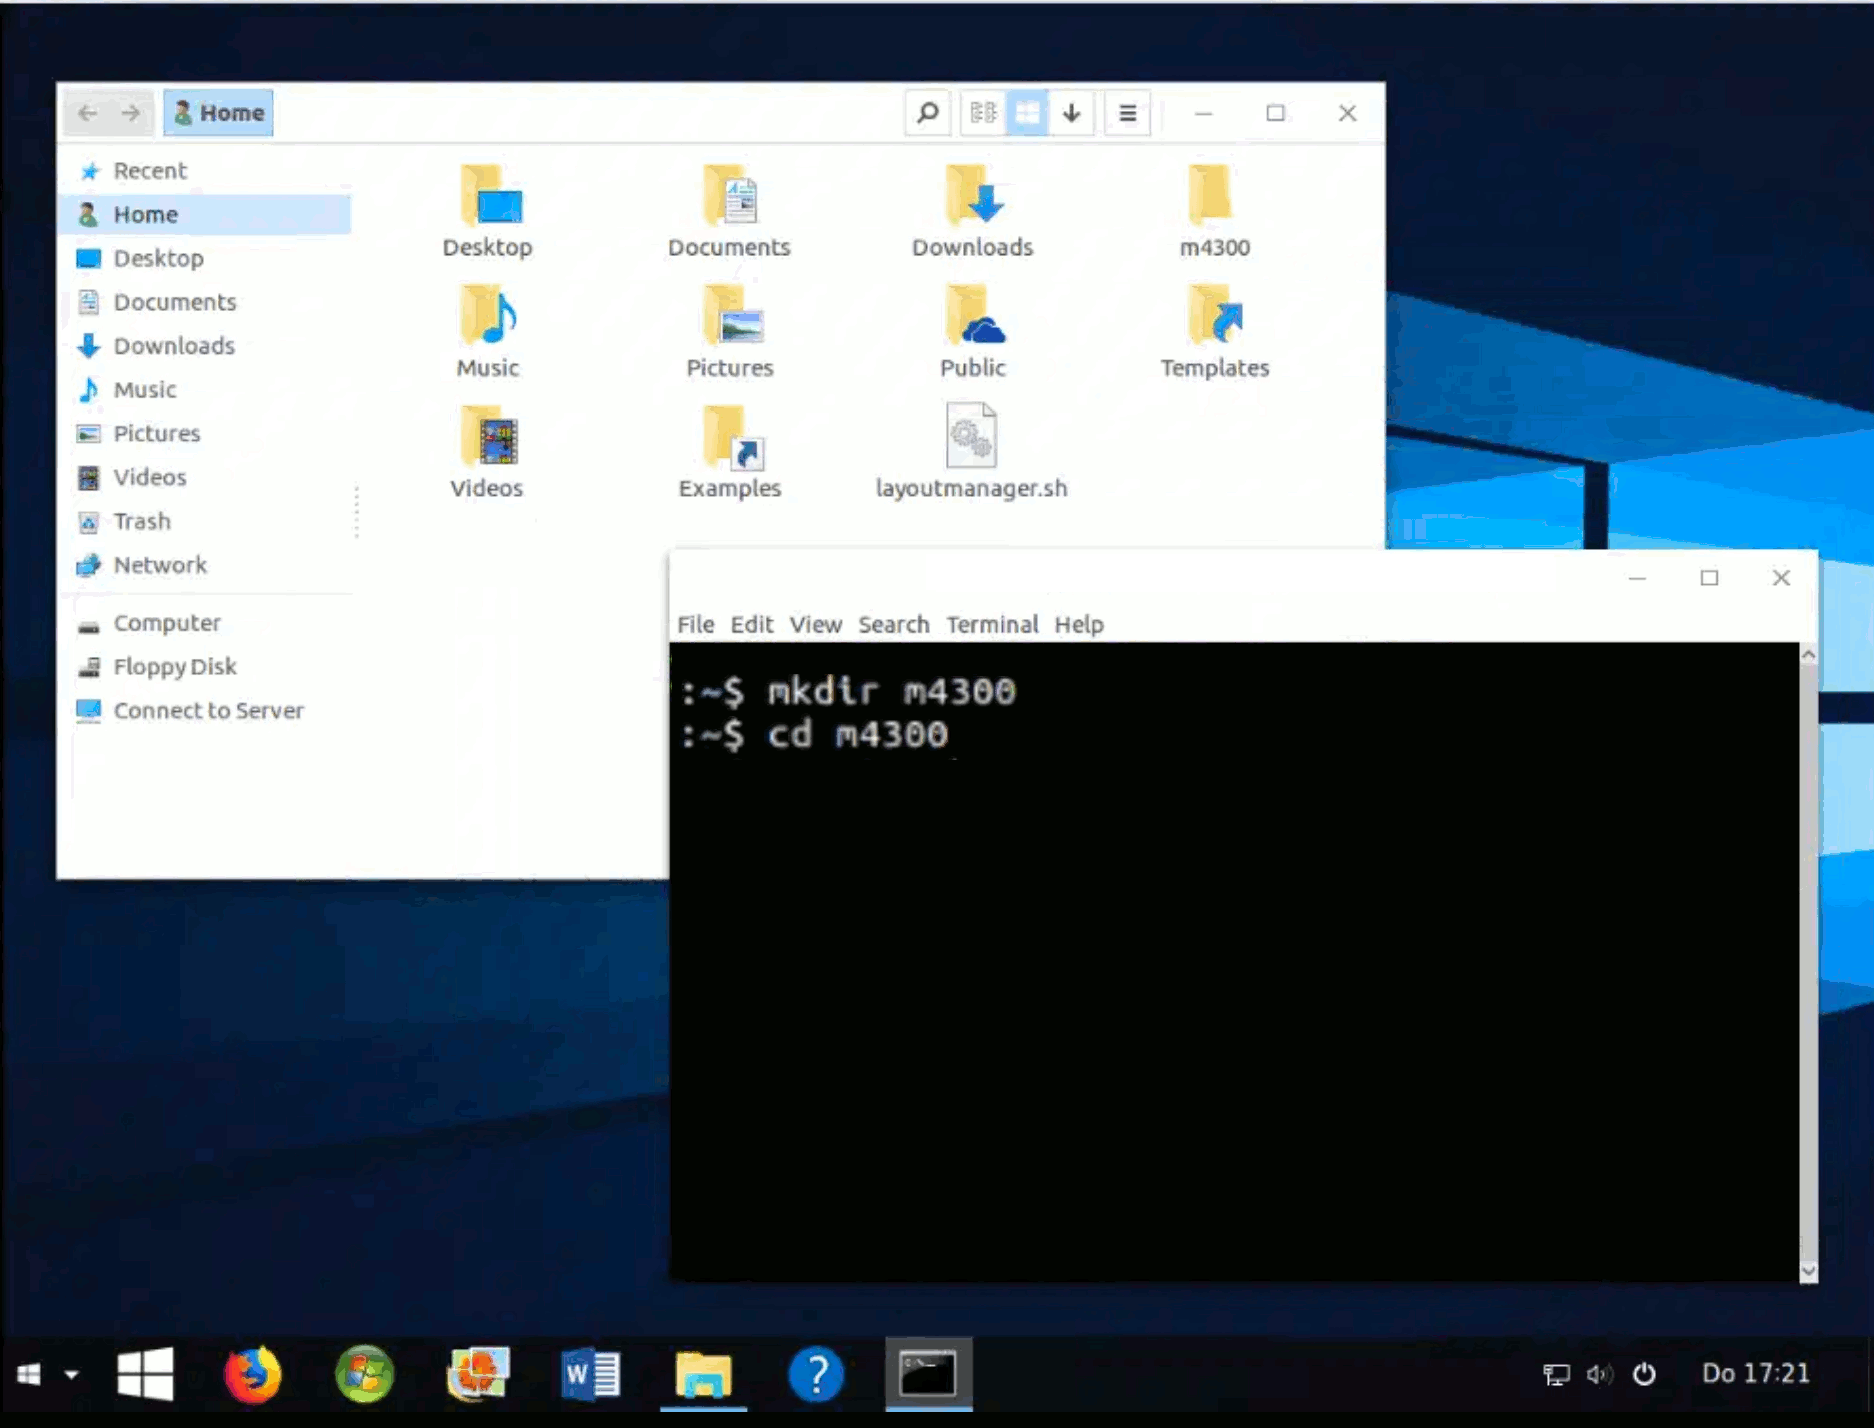The image size is (1874, 1428).
Task: Select Trash in the sidebar
Action: 142,521
